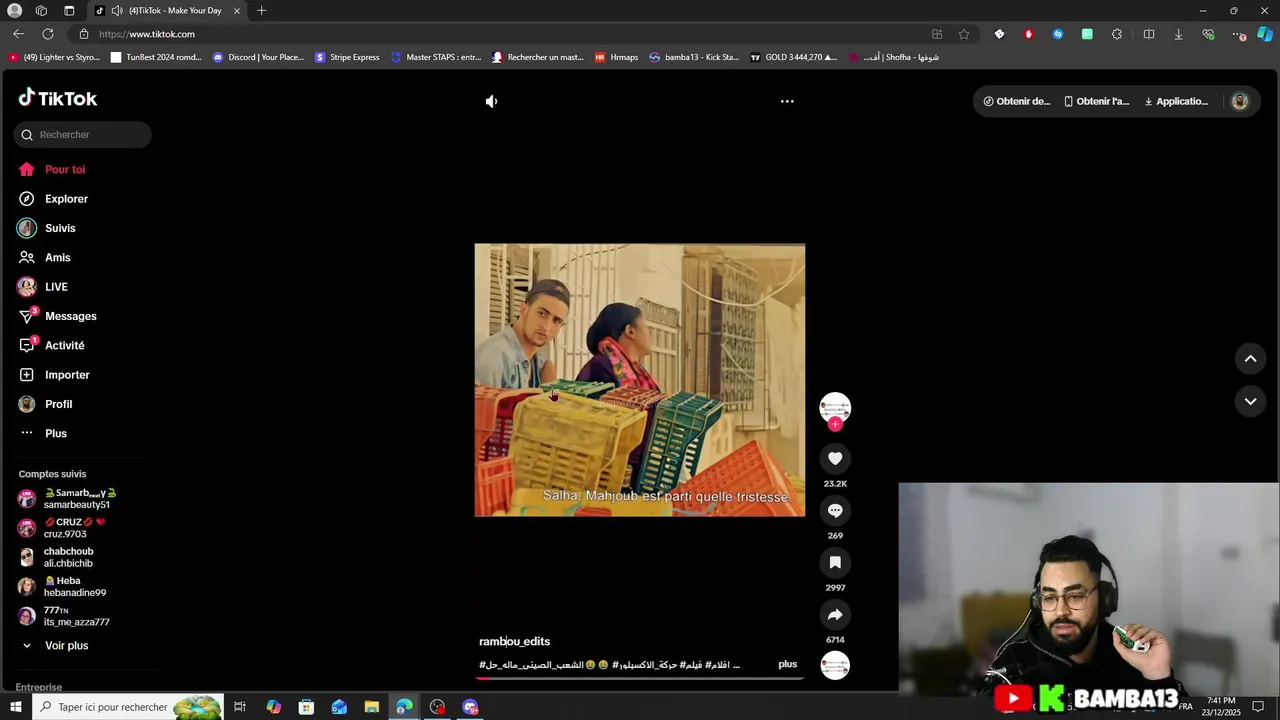Add page to favorites star
This screenshot has width=1280, height=720.
964,34
